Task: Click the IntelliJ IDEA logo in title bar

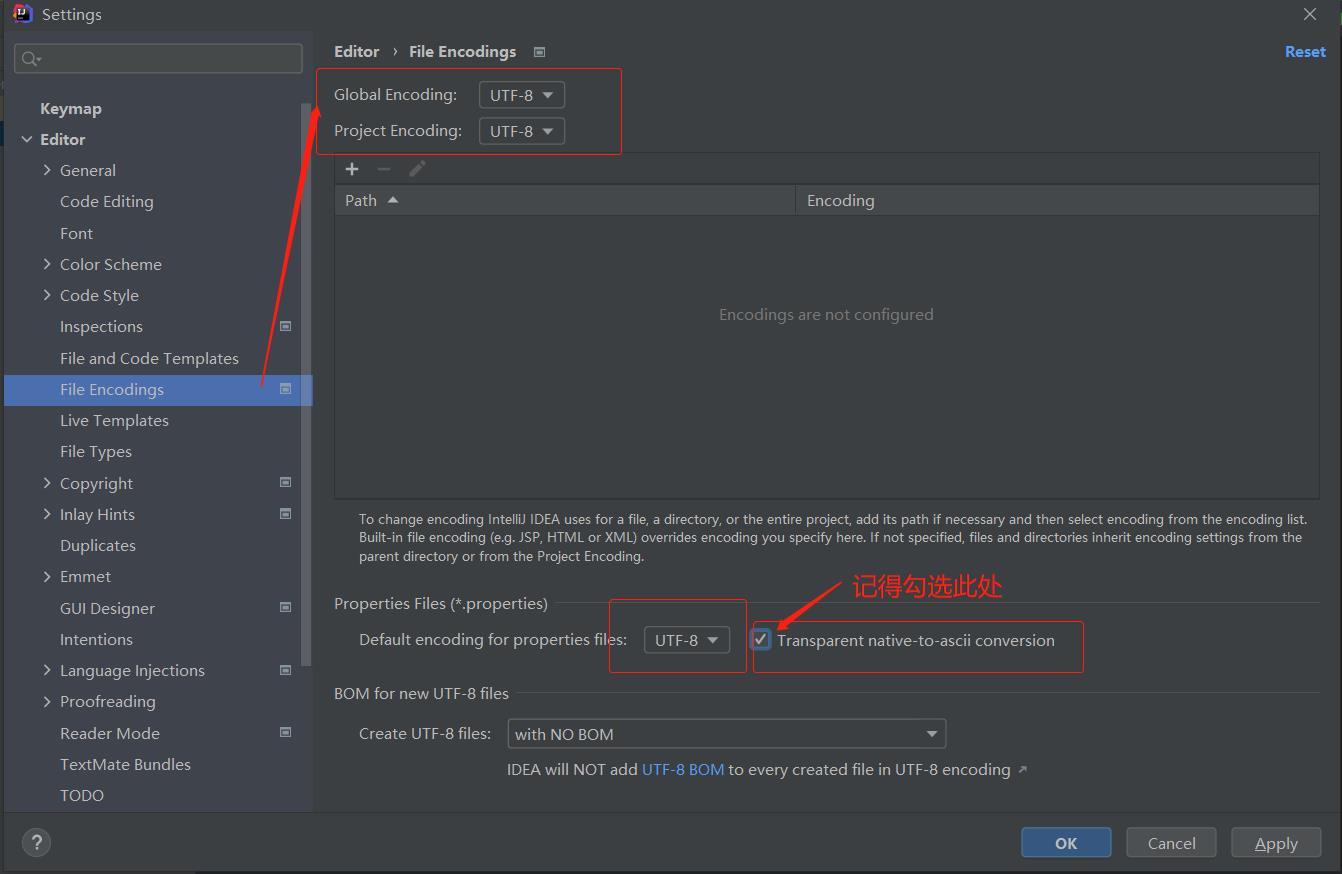Action: pyautogui.click(x=22, y=14)
